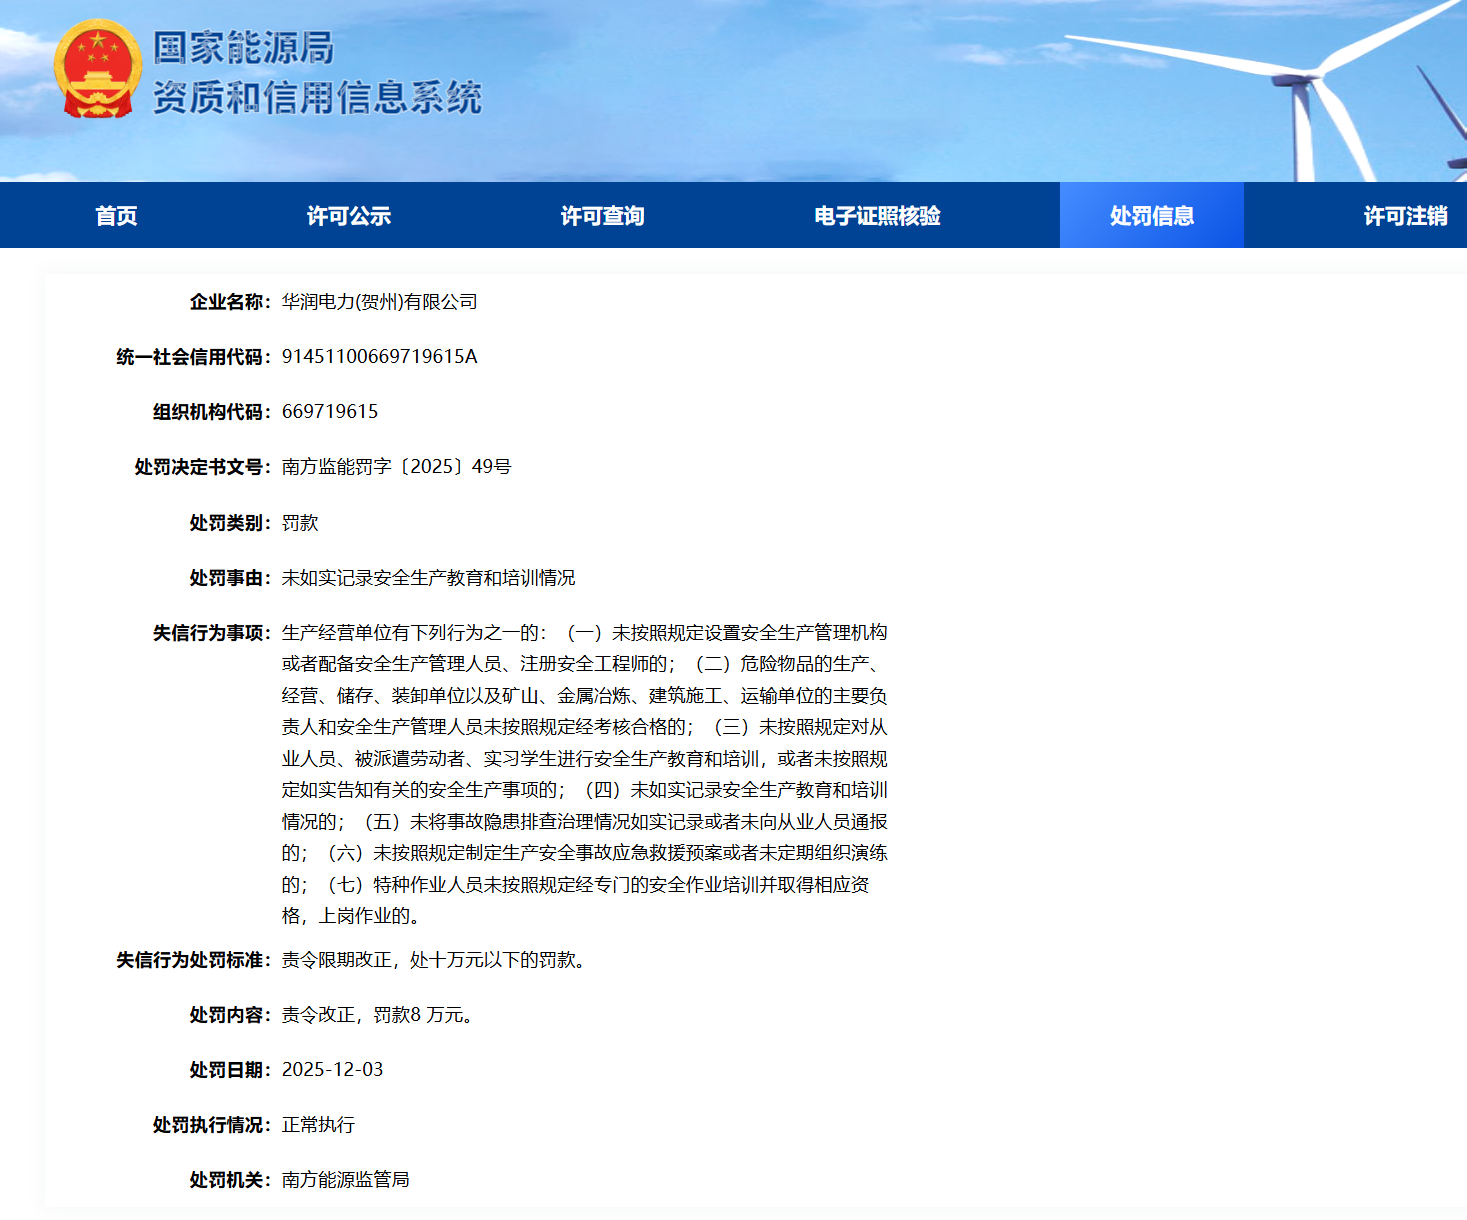Click the organization code 669719615
This screenshot has width=1467, height=1220.
click(330, 412)
